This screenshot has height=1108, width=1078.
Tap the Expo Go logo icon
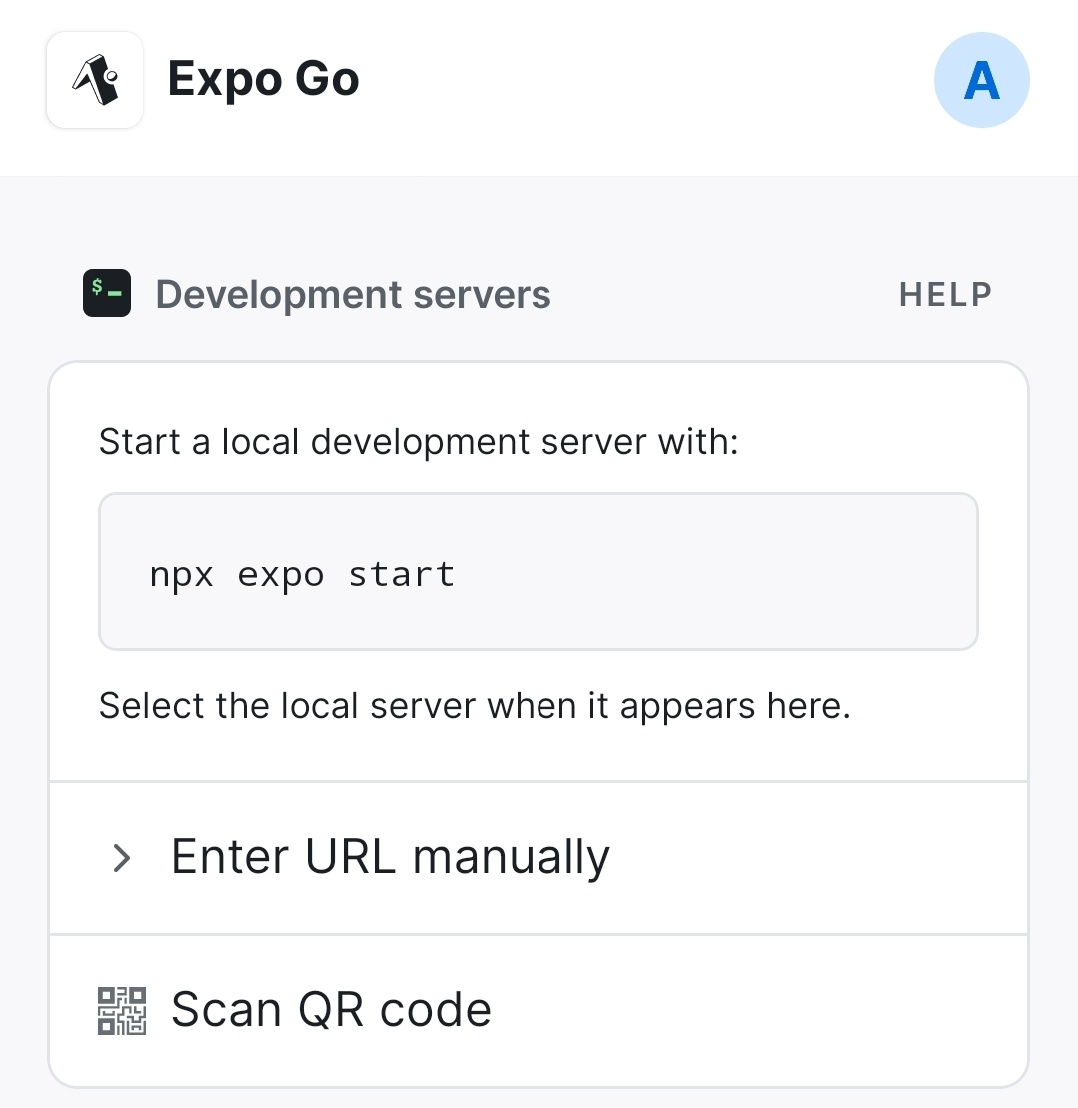coord(95,80)
